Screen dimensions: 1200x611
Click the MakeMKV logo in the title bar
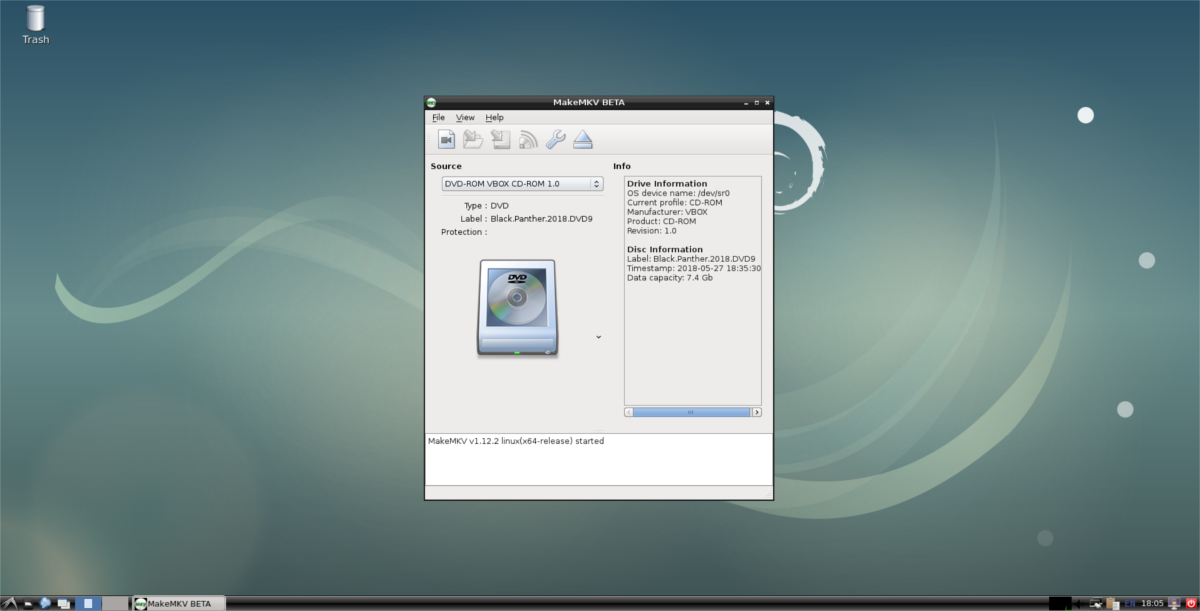tap(431, 102)
